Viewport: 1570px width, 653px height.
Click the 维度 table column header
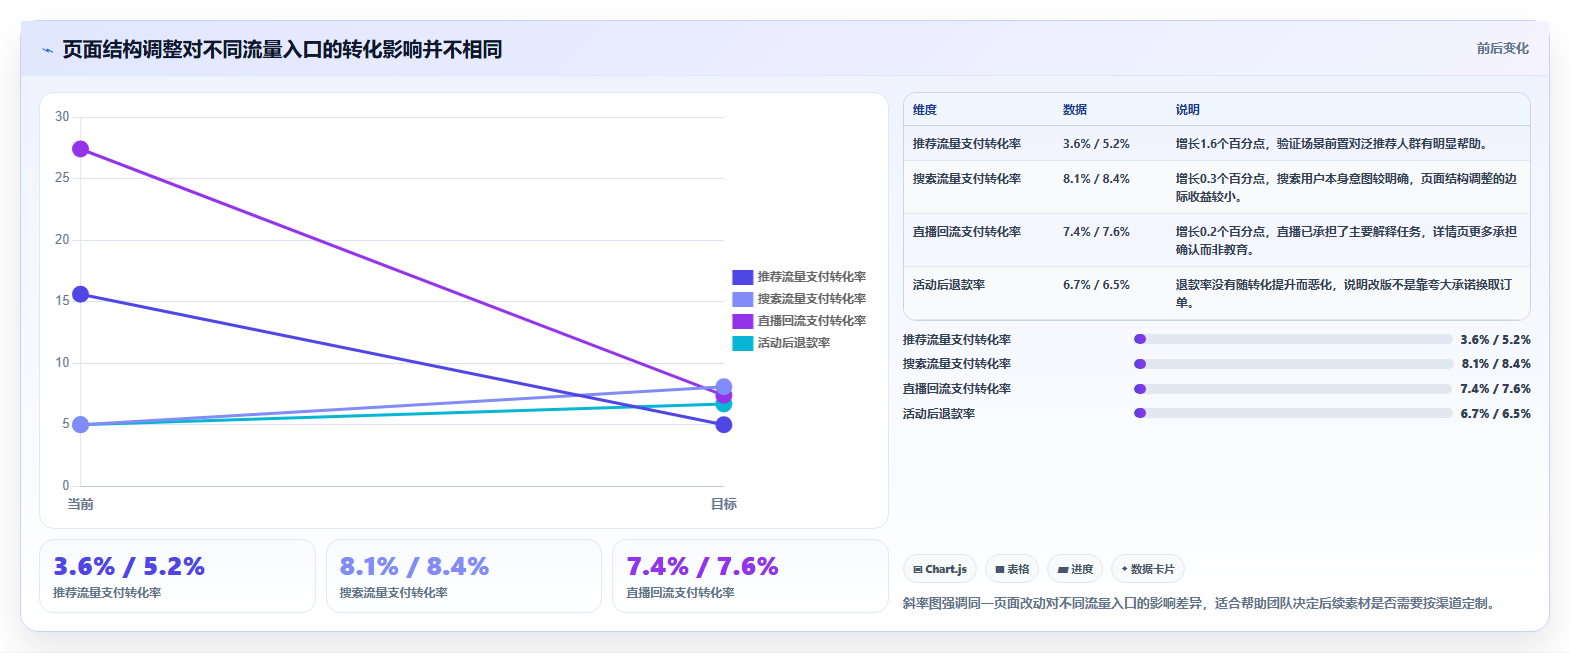(925, 110)
